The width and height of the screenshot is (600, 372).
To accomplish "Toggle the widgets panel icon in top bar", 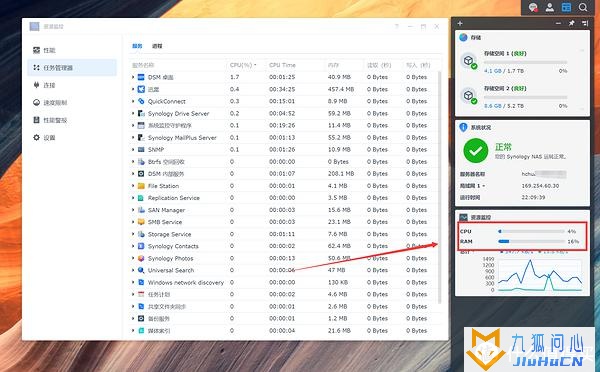I will tap(566, 7).
